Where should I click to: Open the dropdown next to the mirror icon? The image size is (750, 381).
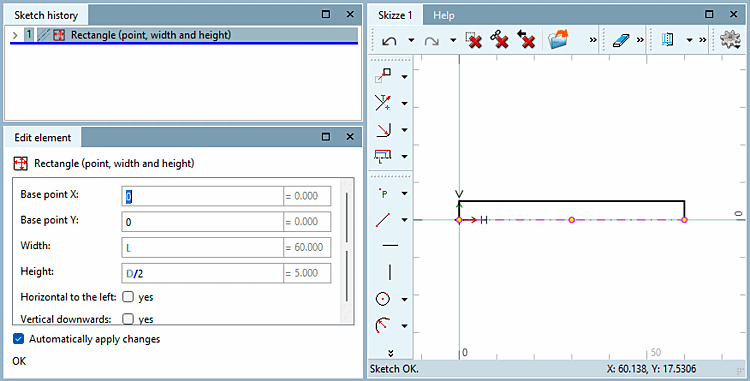pos(689,41)
